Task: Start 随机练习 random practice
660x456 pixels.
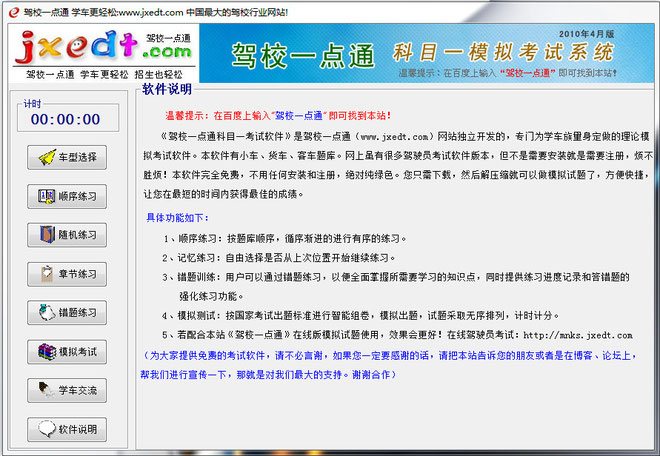Action: [67, 235]
